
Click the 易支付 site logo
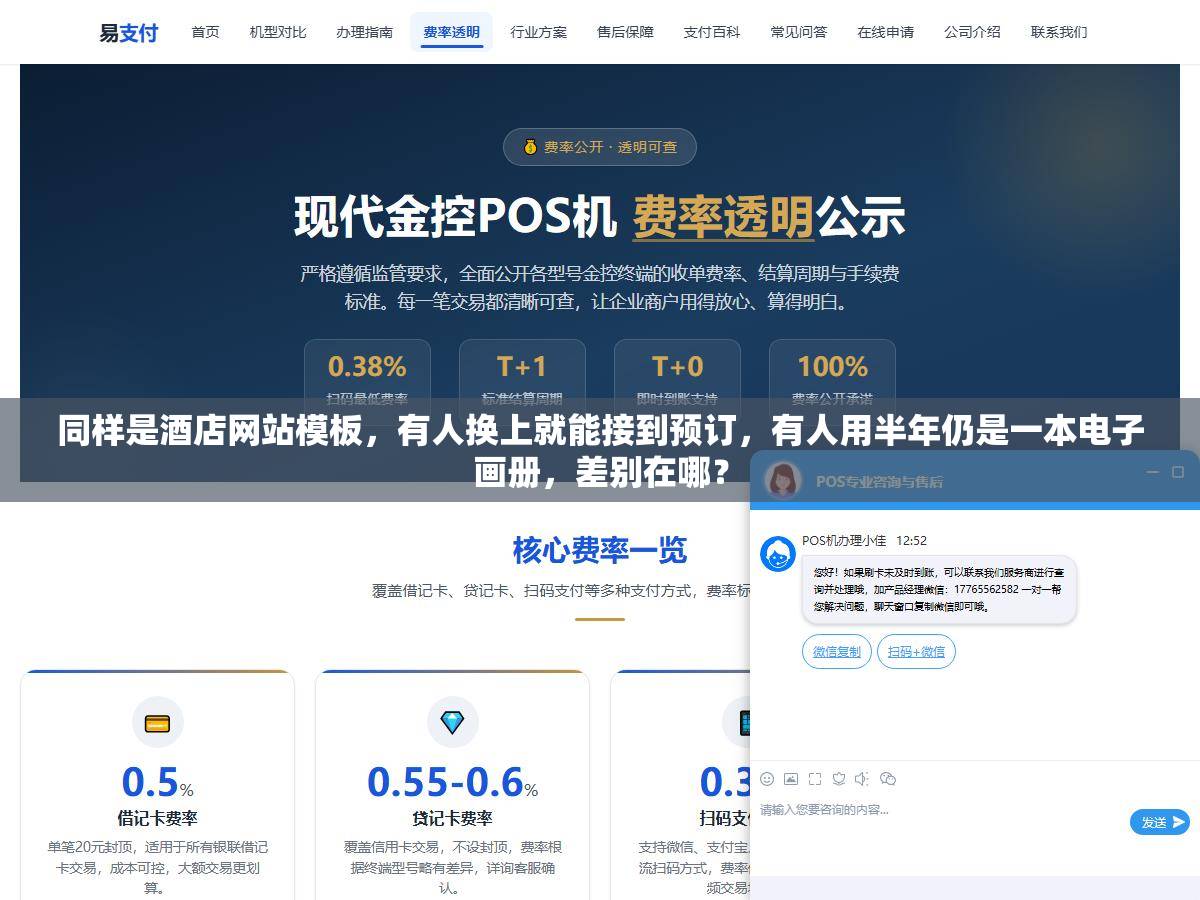pos(128,32)
